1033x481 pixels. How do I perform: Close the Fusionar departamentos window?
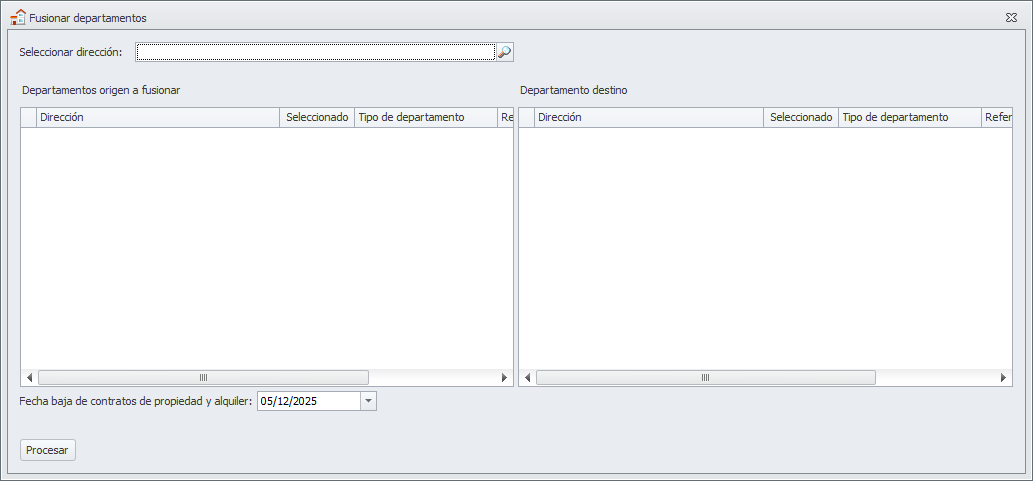coord(1011,18)
